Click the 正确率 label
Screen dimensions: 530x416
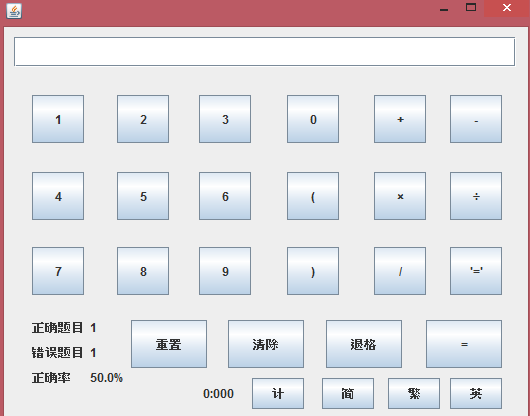[x=51, y=378]
